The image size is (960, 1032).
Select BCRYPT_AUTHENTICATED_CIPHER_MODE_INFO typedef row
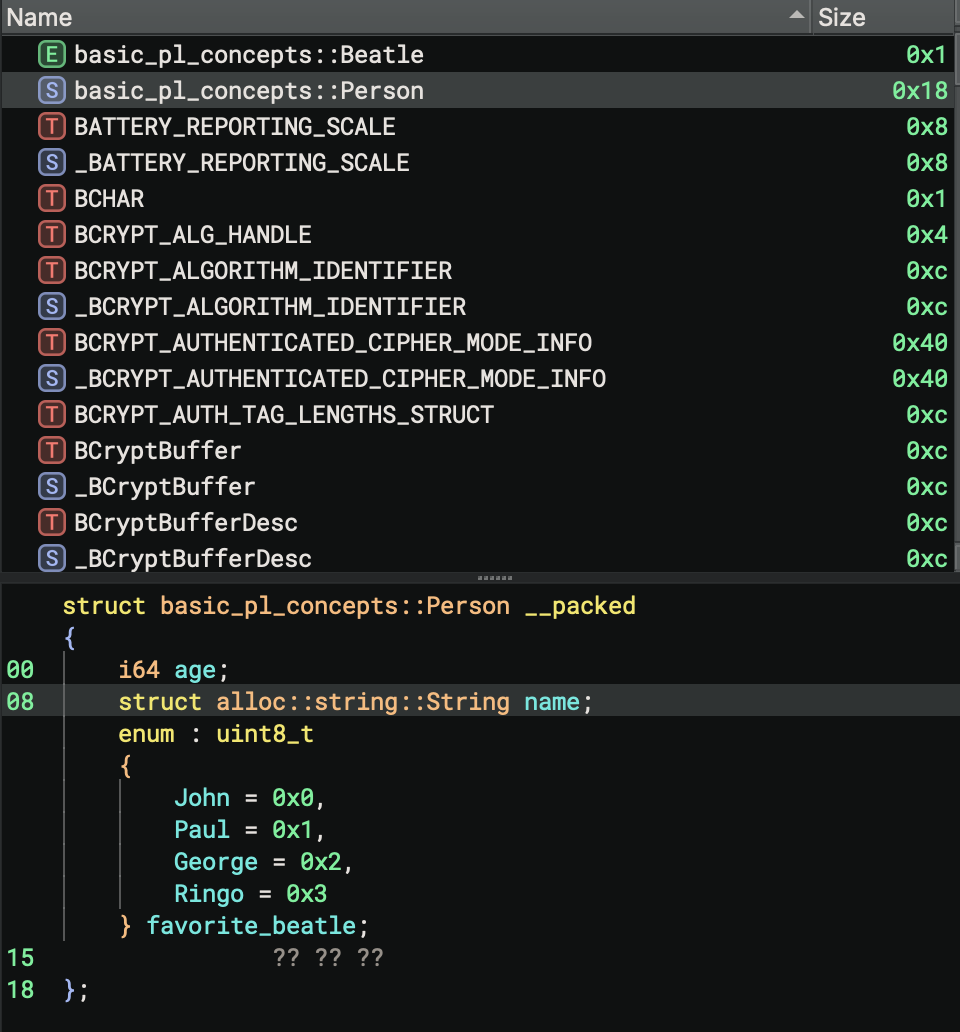point(333,343)
